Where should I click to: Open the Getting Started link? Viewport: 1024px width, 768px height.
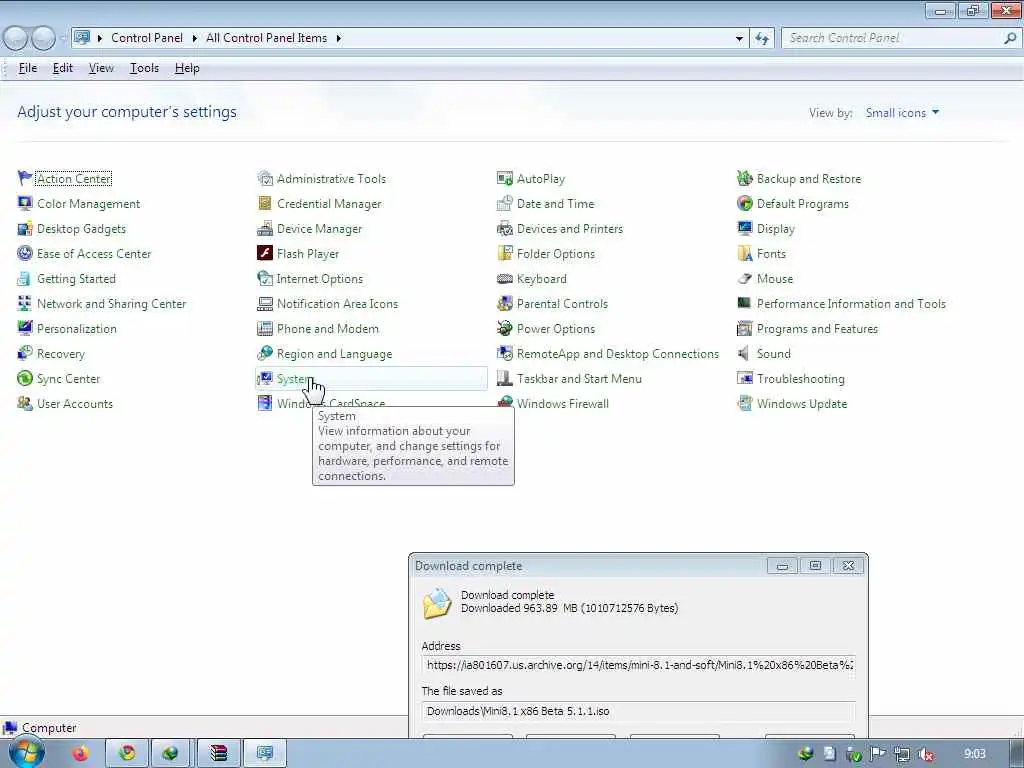76,279
